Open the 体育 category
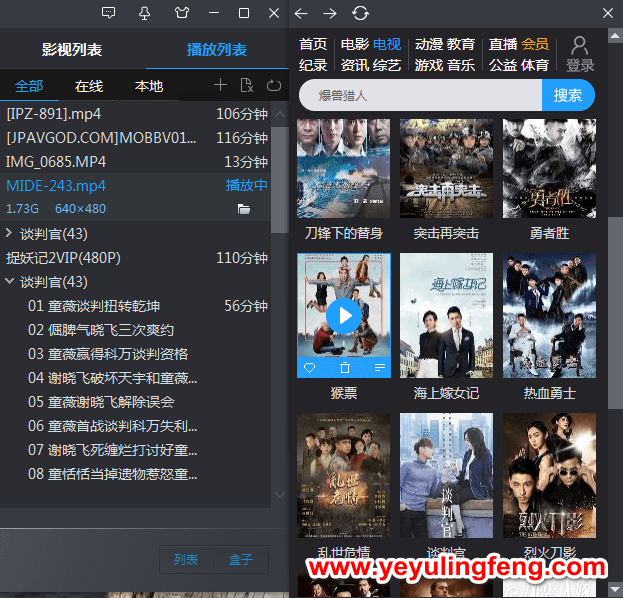 coord(535,65)
